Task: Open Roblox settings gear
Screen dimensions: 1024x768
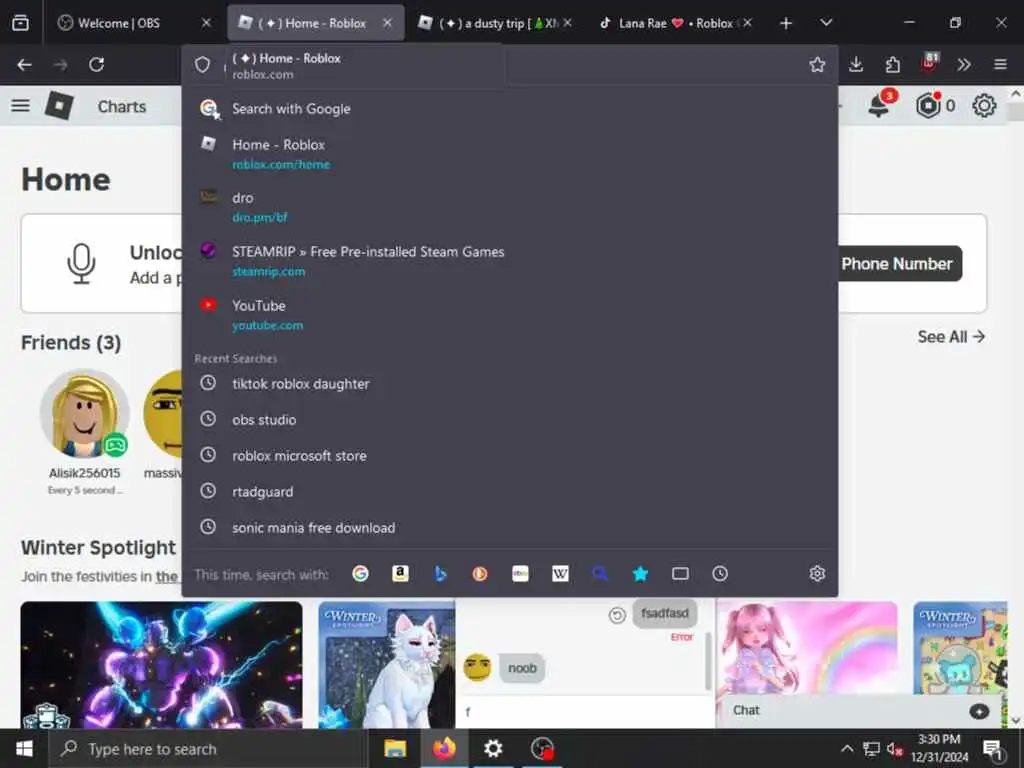Action: (984, 106)
